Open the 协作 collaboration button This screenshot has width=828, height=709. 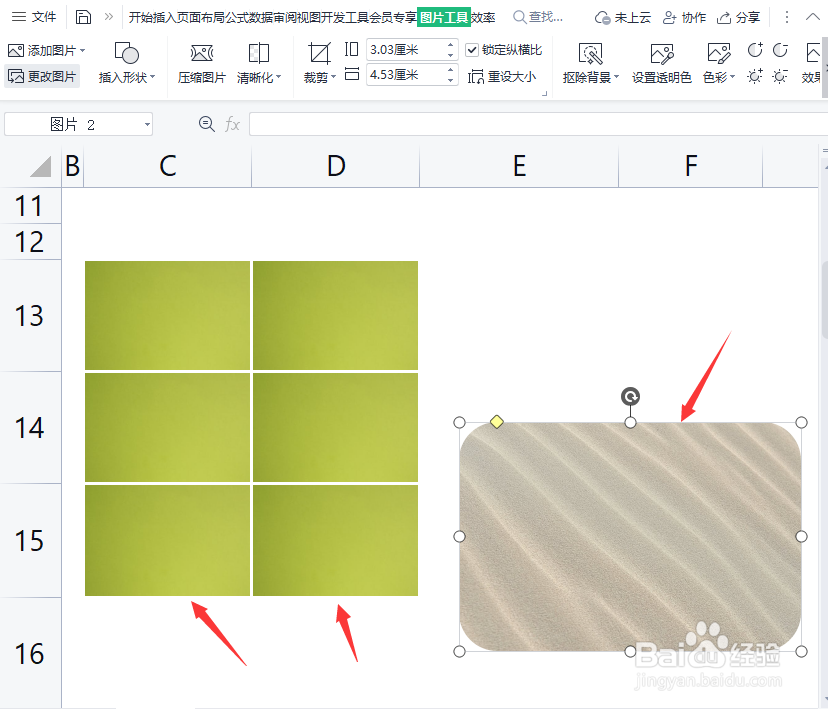(x=684, y=17)
